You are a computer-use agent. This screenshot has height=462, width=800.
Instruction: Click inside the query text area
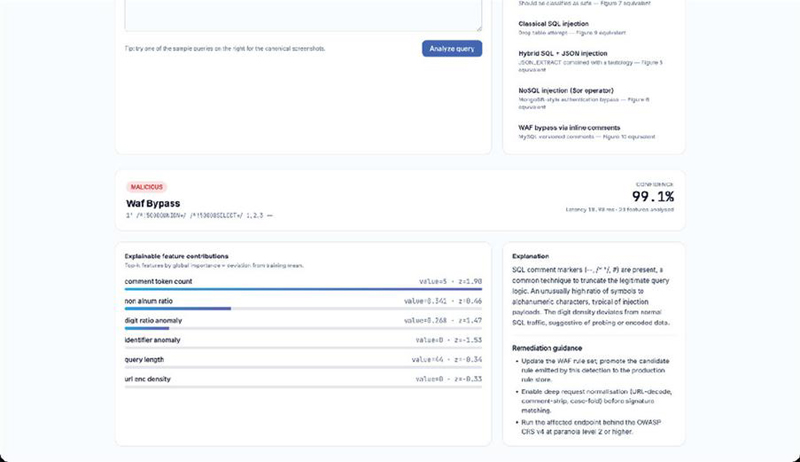(303, 14)
